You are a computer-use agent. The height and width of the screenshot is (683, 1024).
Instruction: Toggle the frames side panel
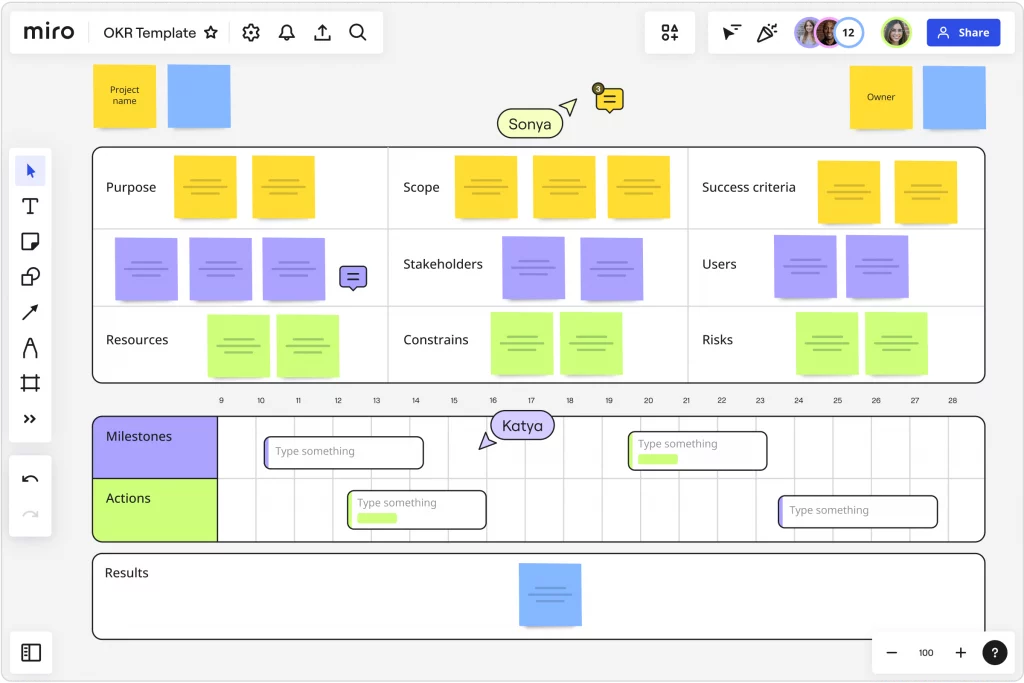pos(31,653)
